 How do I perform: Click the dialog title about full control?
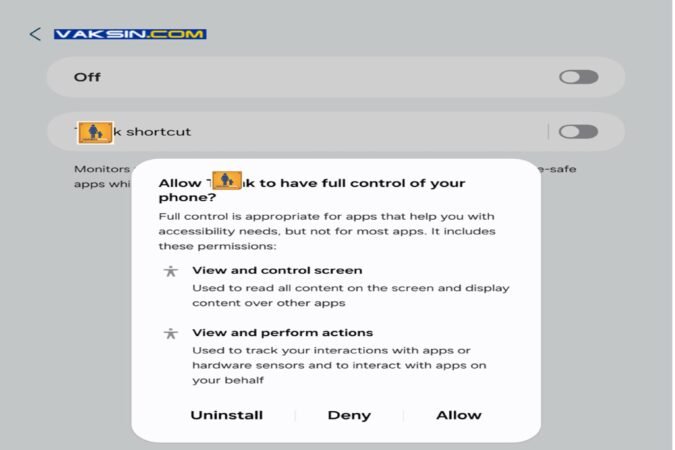point(312,190)
